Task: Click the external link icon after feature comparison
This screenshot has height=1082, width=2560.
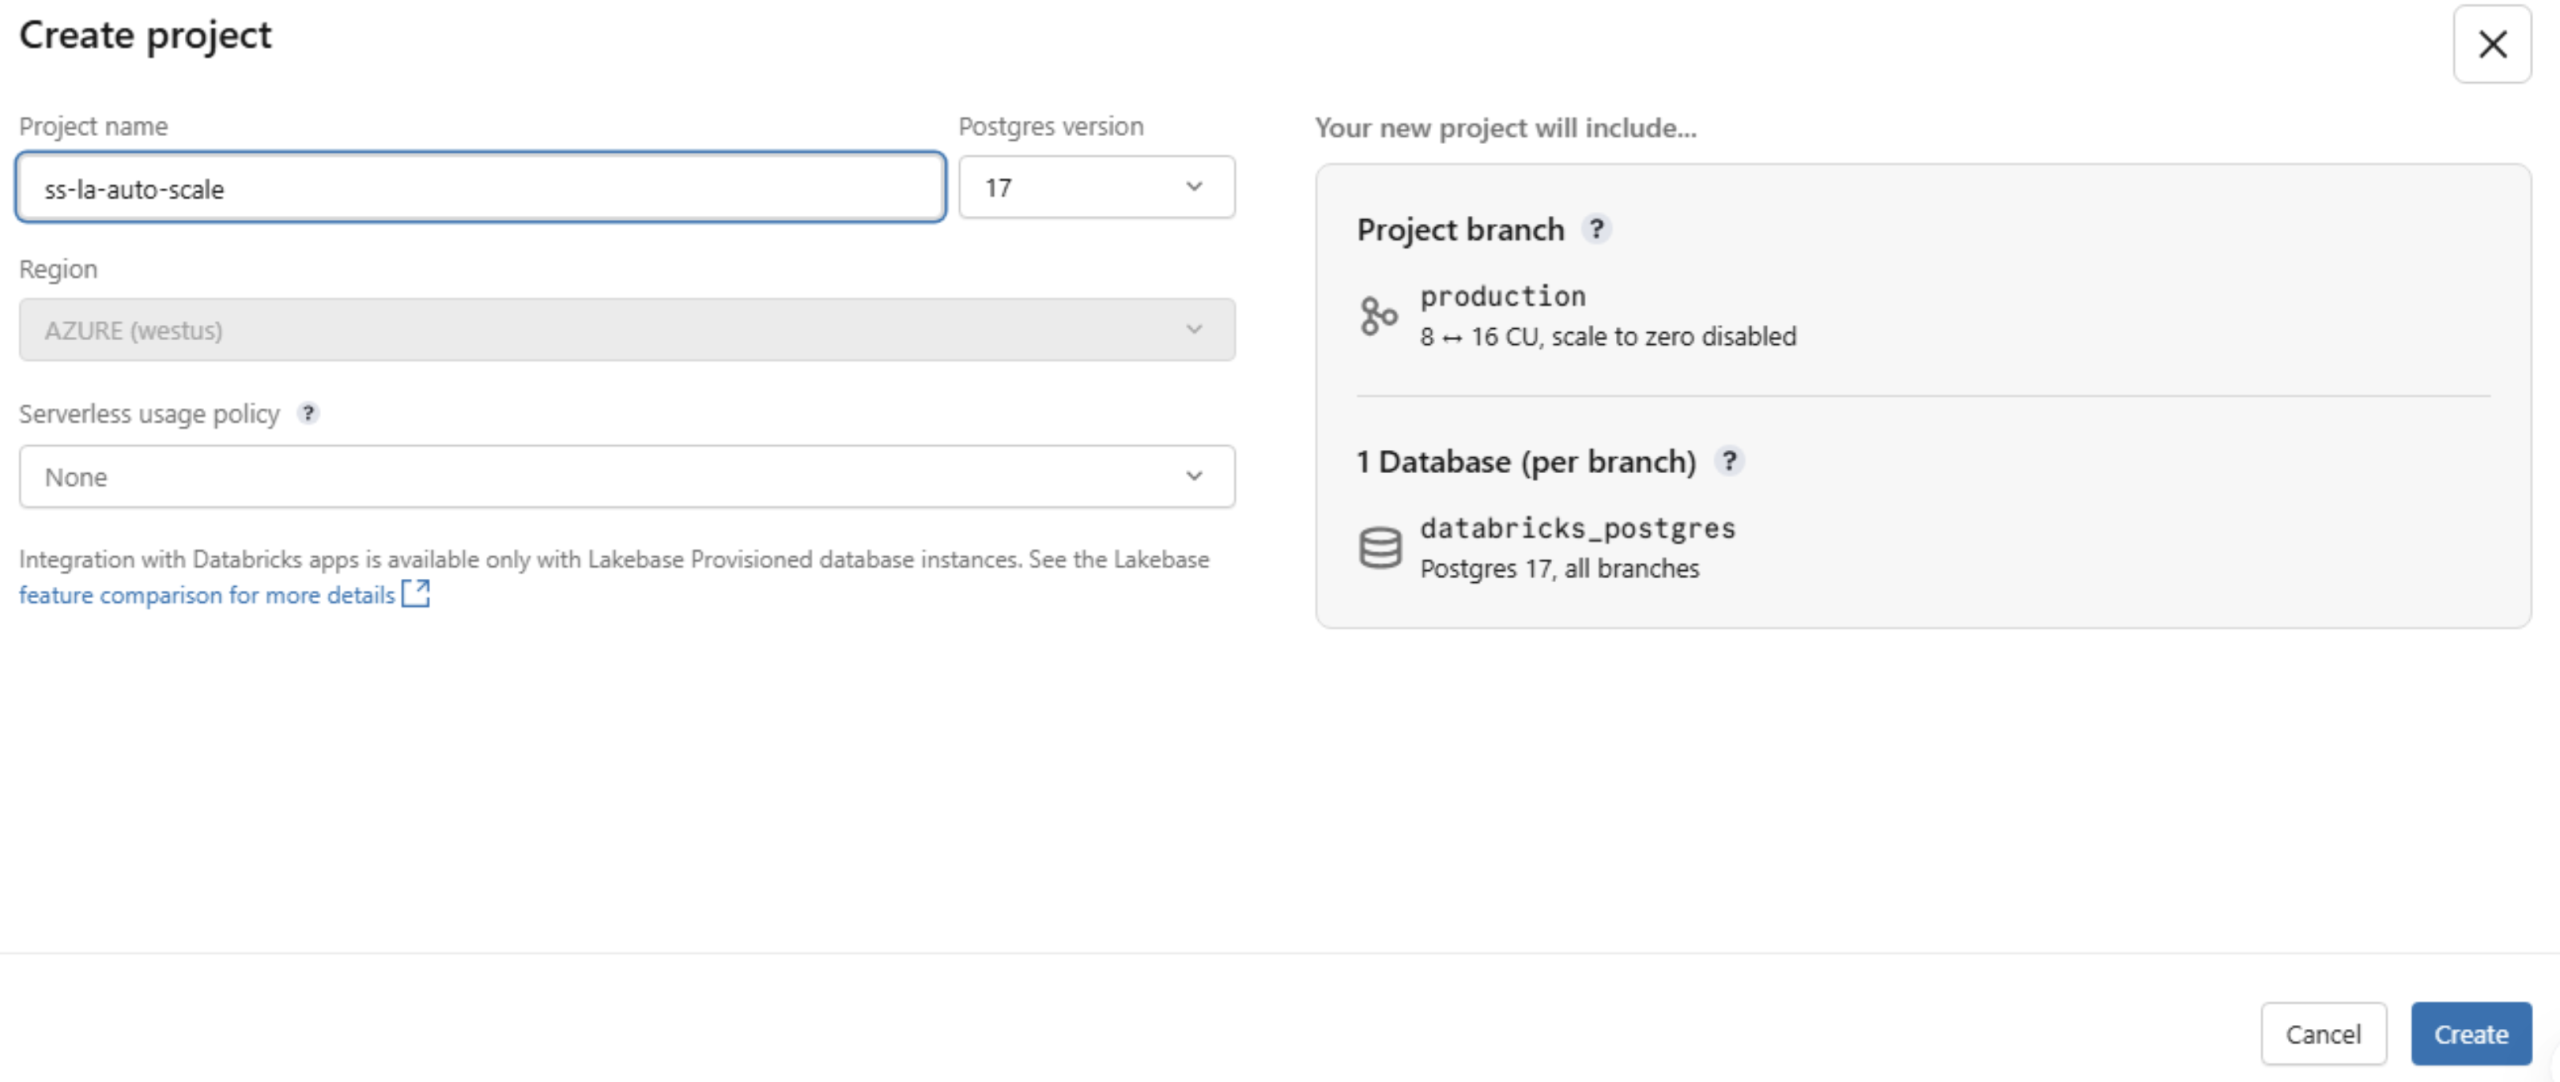Action: pyautogui.click(x=415, y=594)
